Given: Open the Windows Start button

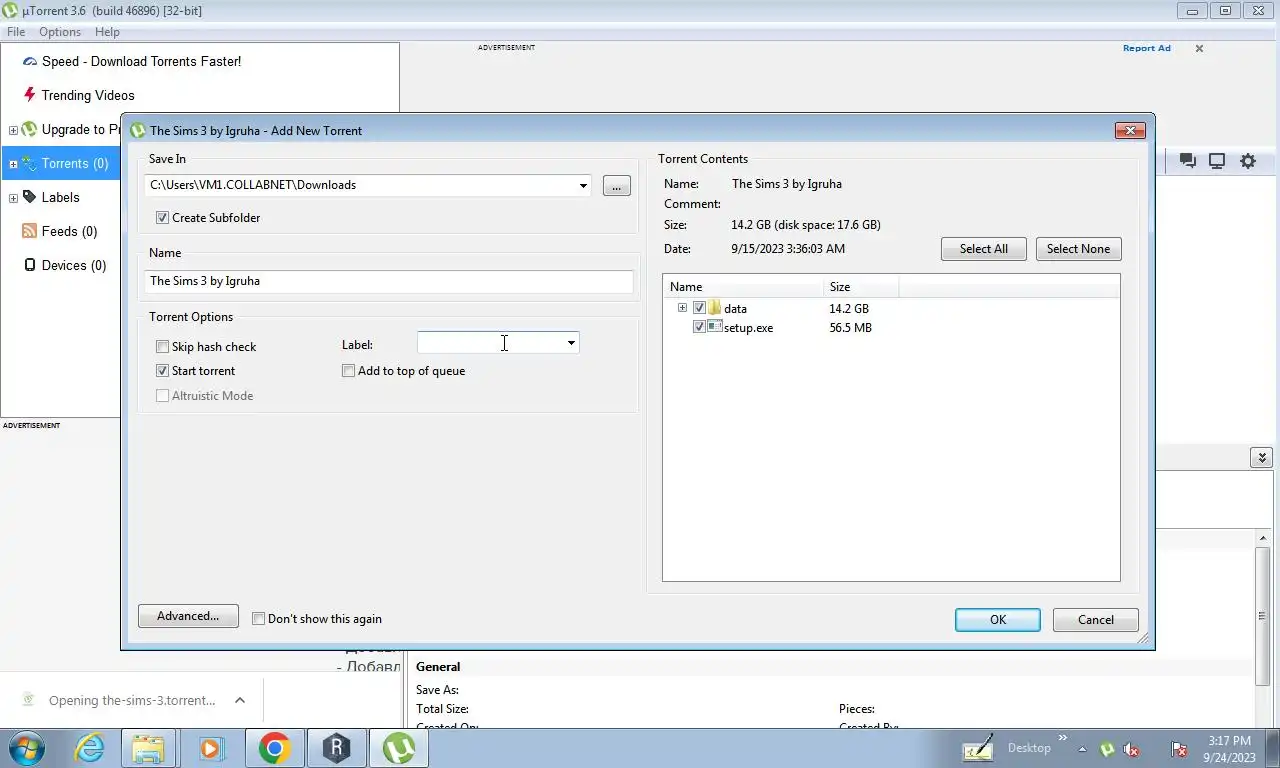Looking at the screenshot, I should [x=27, y=748].
